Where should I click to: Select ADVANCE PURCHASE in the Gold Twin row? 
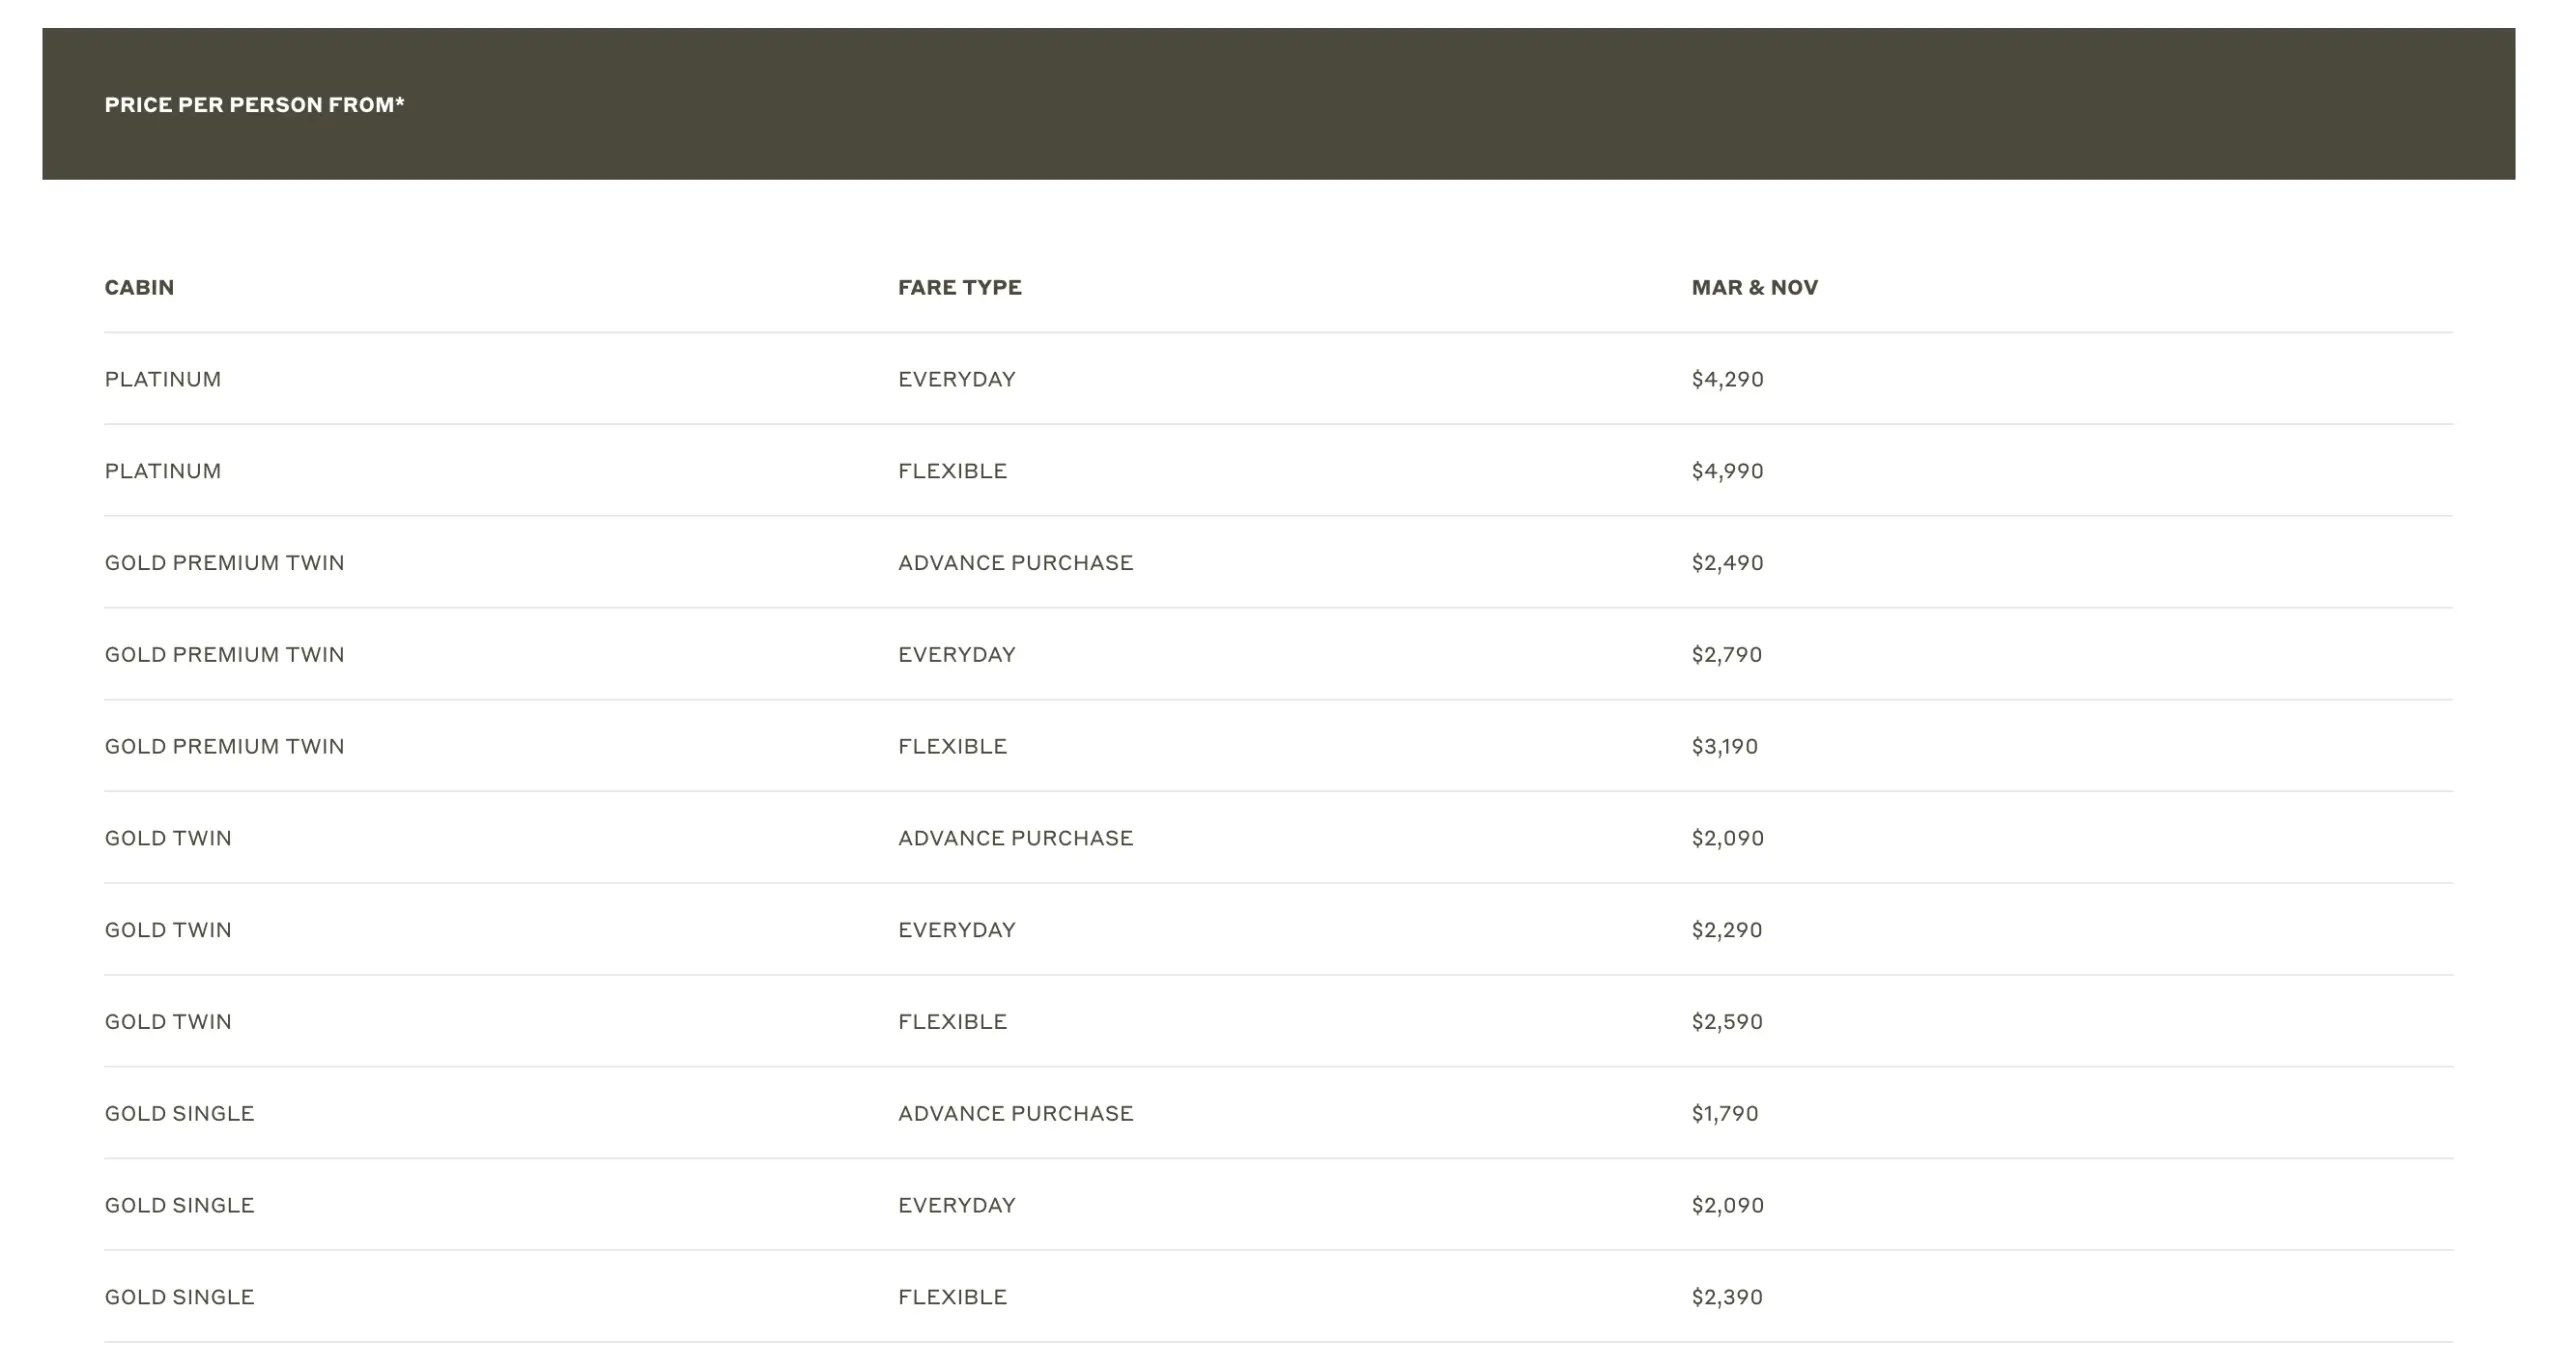(1015, 838)
